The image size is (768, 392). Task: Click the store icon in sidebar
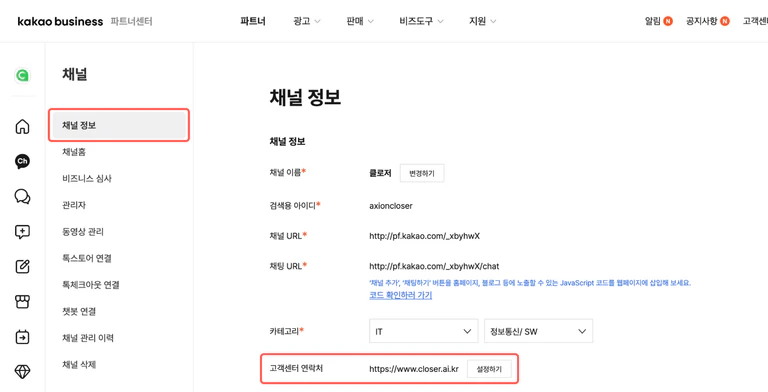[x=22, y=302]
